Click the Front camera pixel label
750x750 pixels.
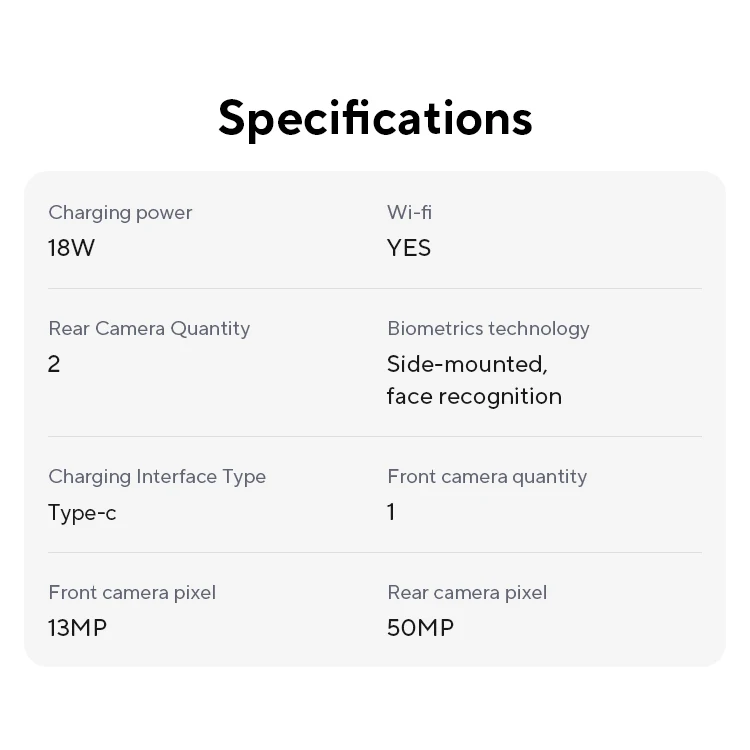[132, 592]
